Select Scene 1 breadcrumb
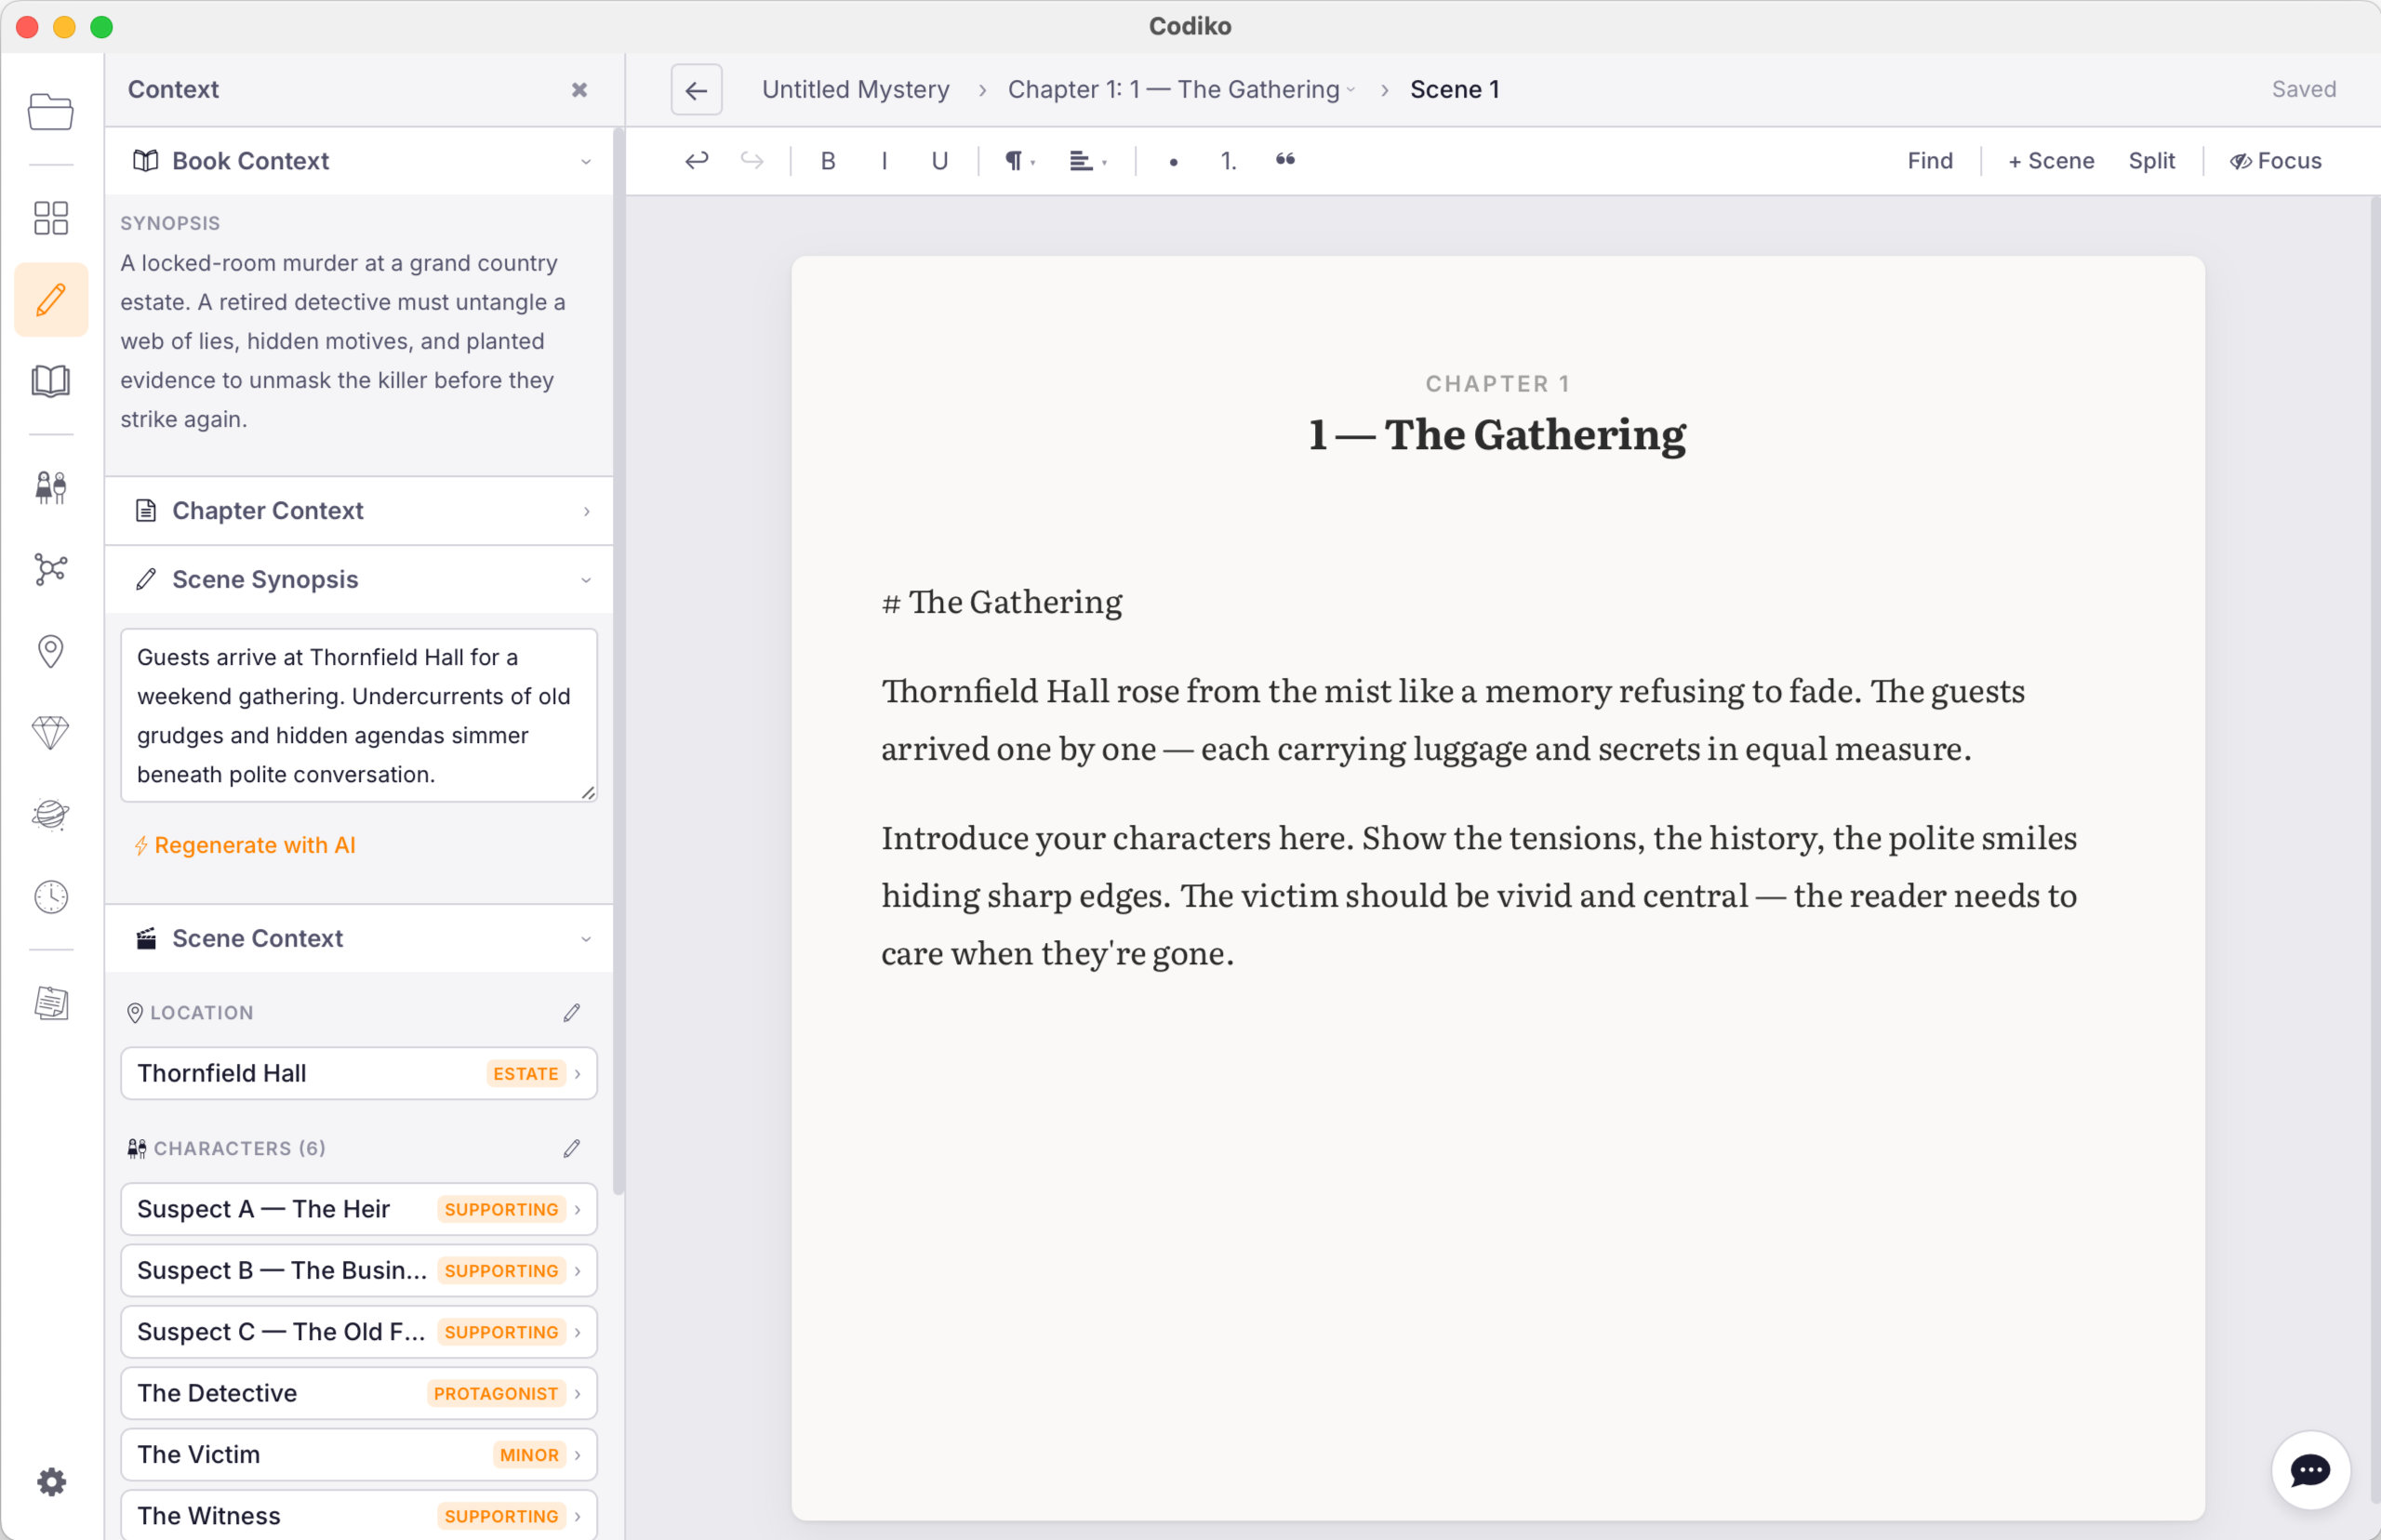This screenshot has height=1540, width=2381. (x=1454, y=90)
